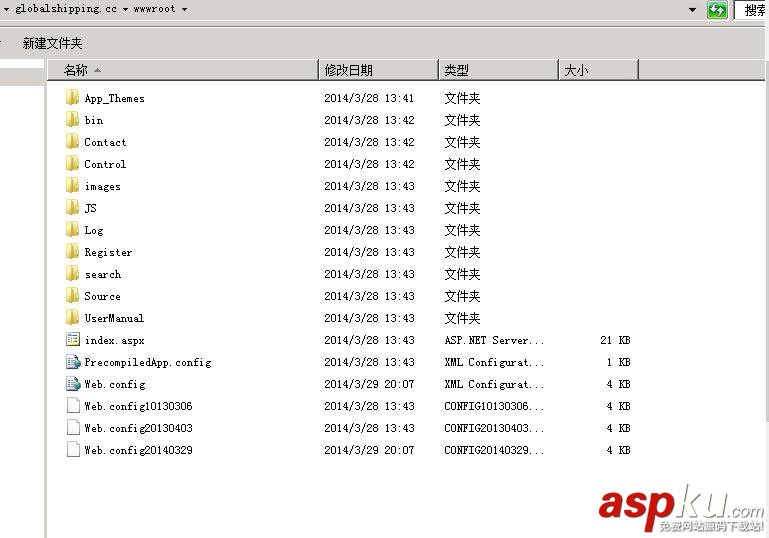Viewport: 769px width, 538px height.
Task: Expand the wwwroot breadcrumb dropdown arrow
Action: 184,9
